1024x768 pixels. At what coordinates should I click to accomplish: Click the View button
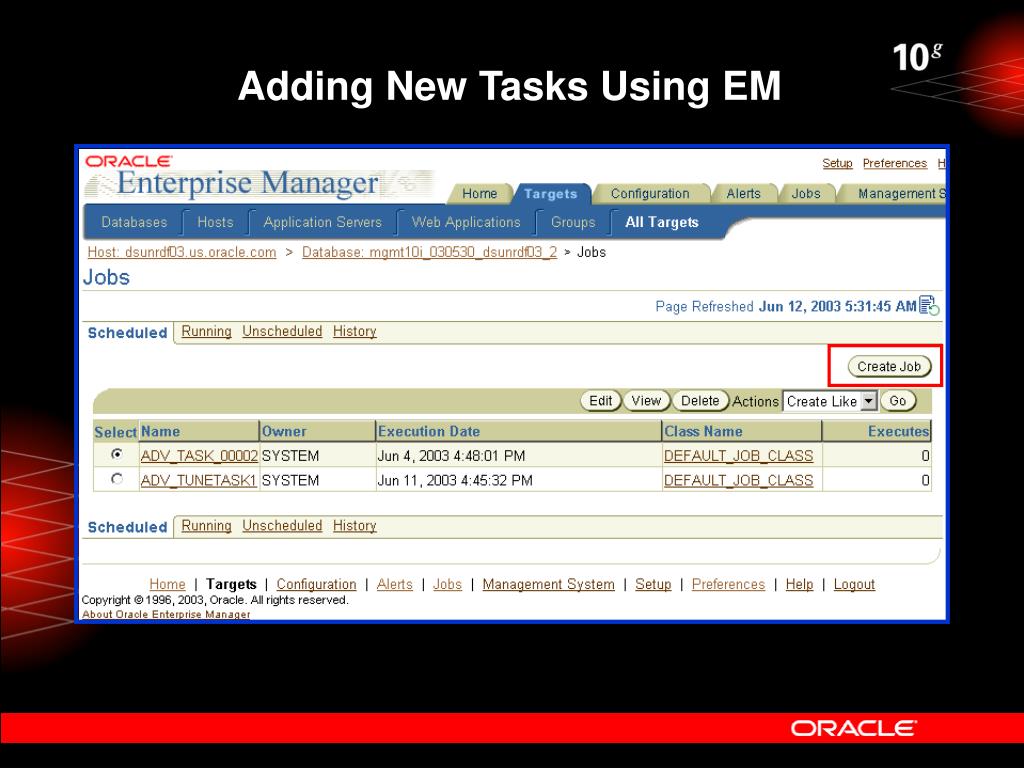(x=646, y=401)
